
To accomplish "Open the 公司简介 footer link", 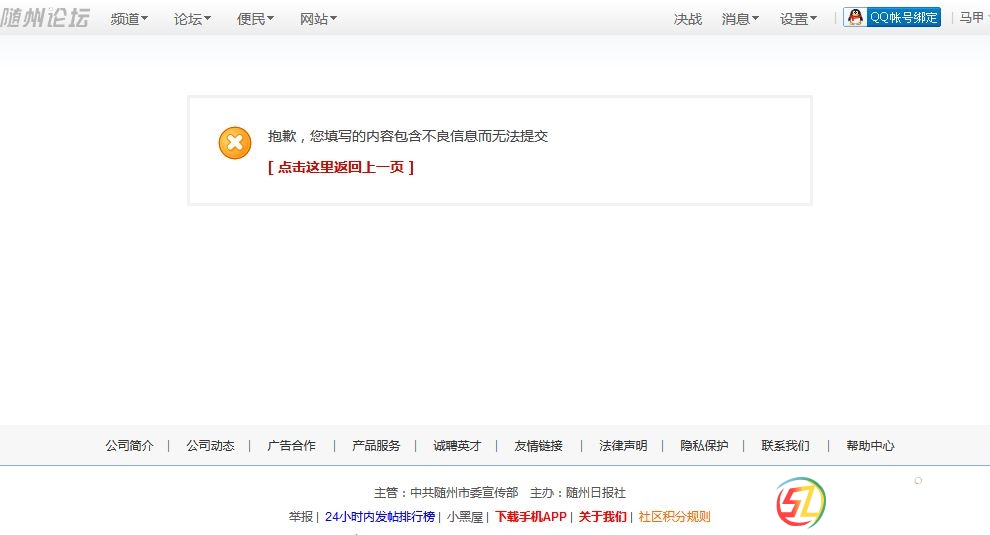I will (x=130, y=446).
